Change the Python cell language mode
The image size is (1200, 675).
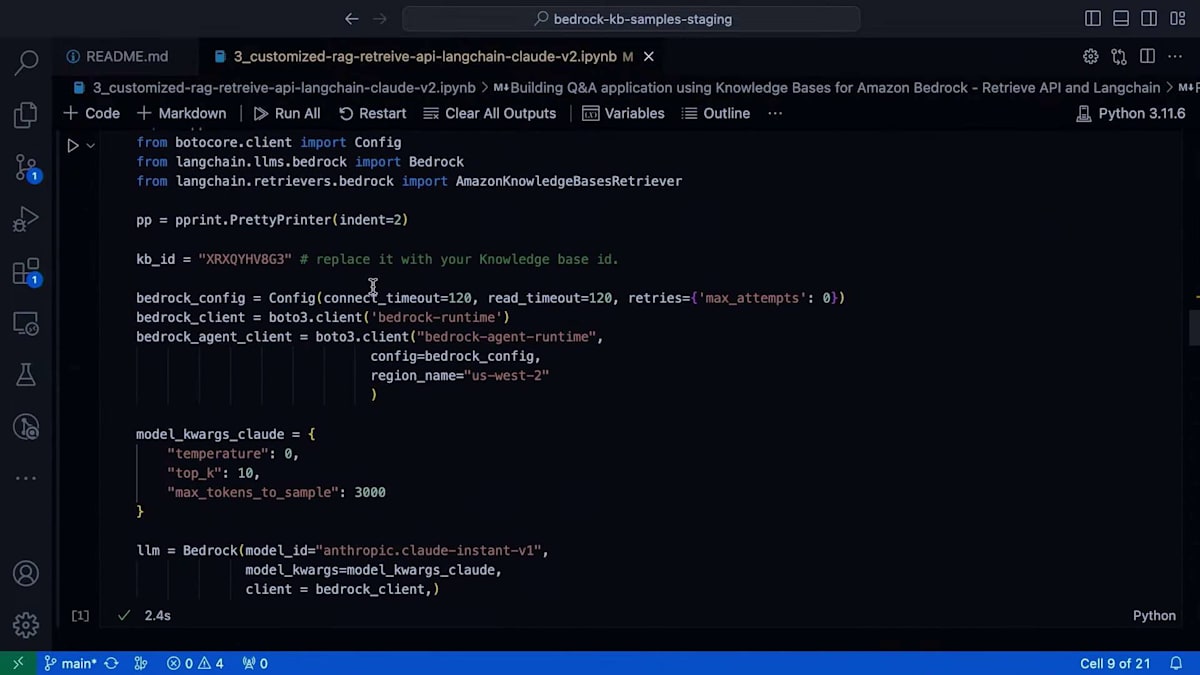click(1154, 615)
